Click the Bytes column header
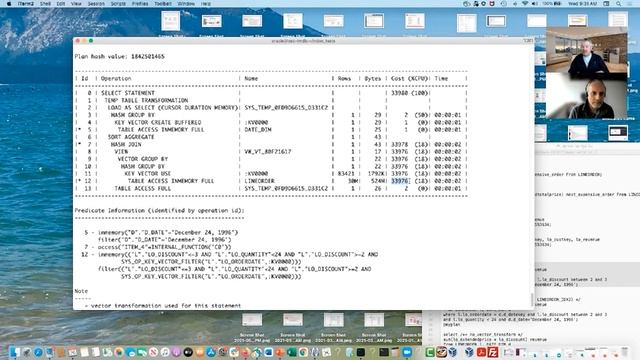 pos(372,78)
